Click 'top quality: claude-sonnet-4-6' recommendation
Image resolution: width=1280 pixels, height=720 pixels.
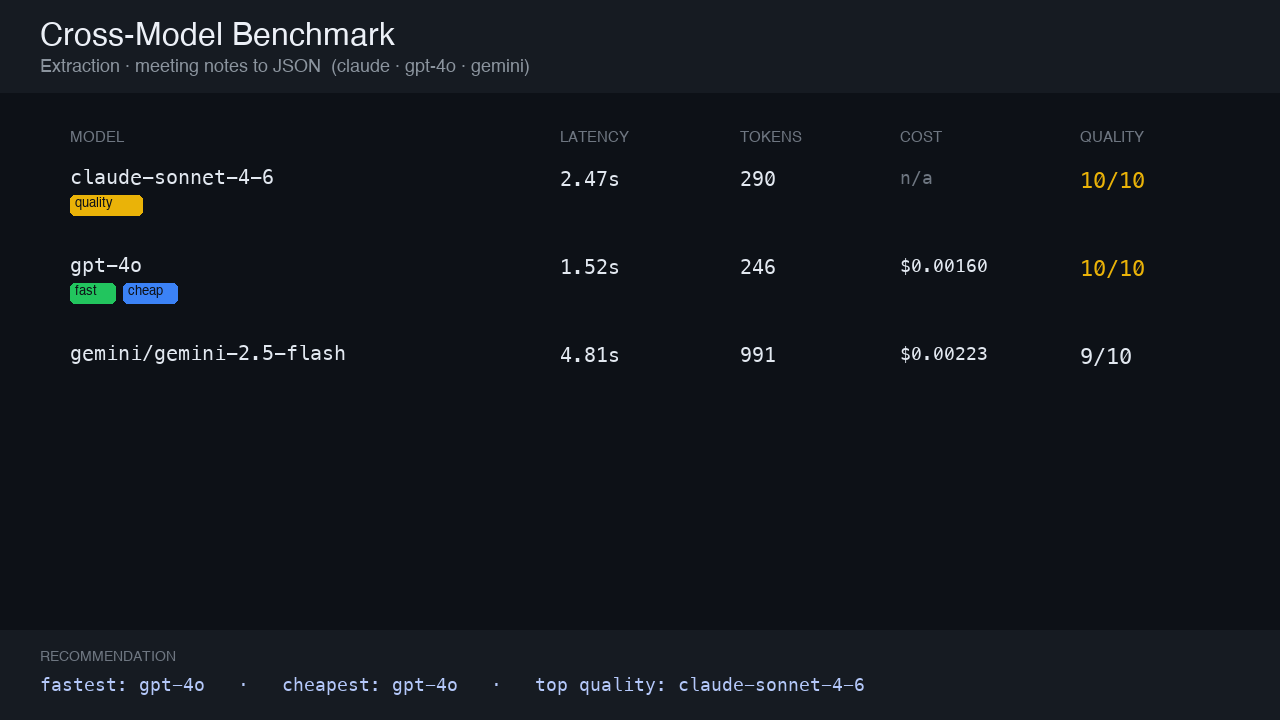point(700,685)
